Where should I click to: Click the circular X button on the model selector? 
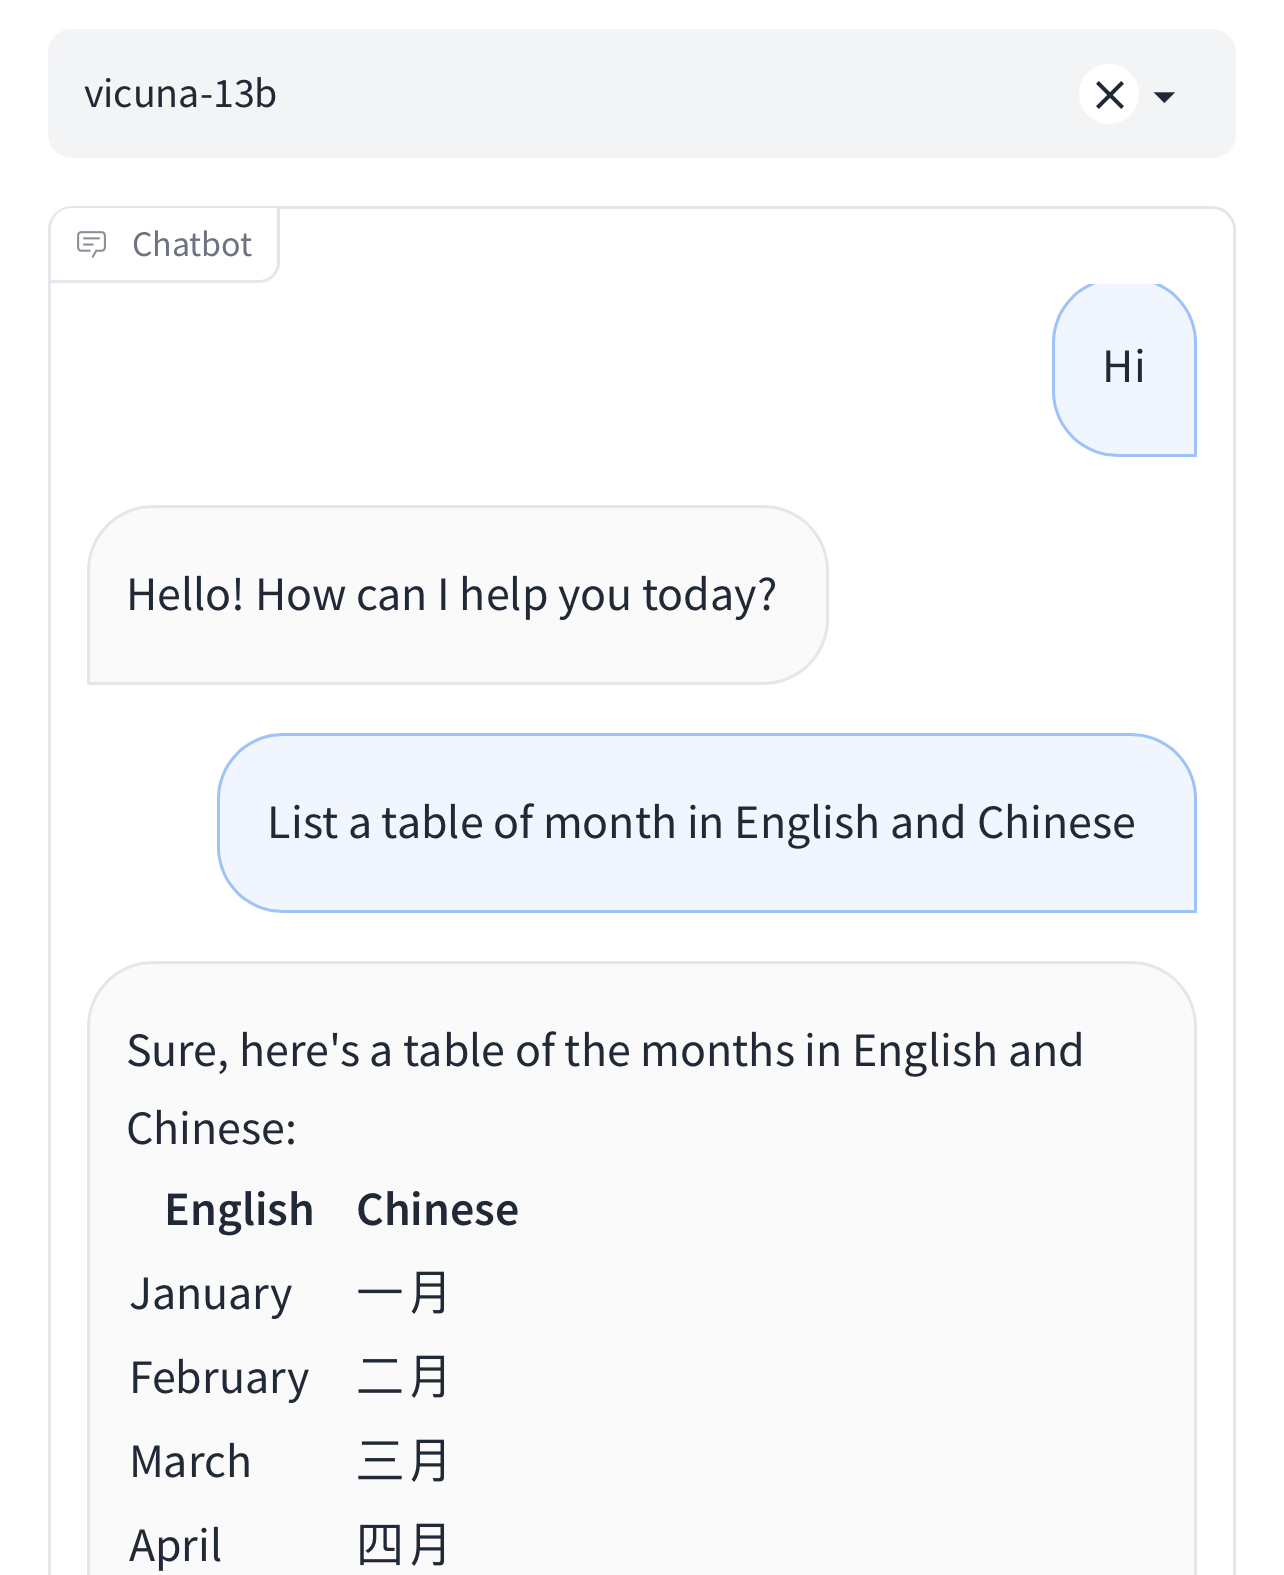tap(1108, 94)
